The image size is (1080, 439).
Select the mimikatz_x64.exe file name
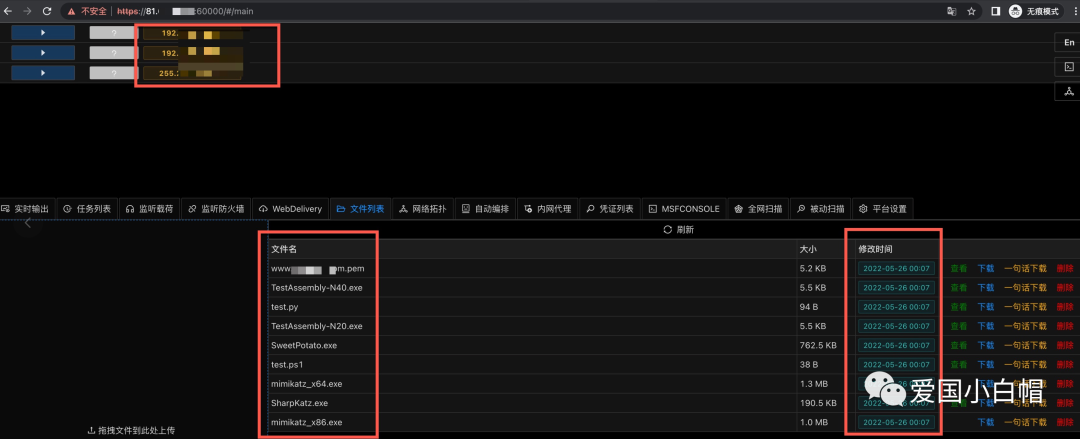pos(307,384)
